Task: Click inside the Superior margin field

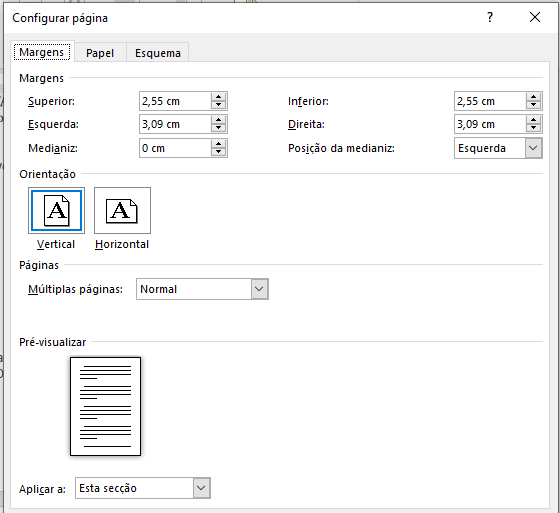Action: (x=175, y=101)
